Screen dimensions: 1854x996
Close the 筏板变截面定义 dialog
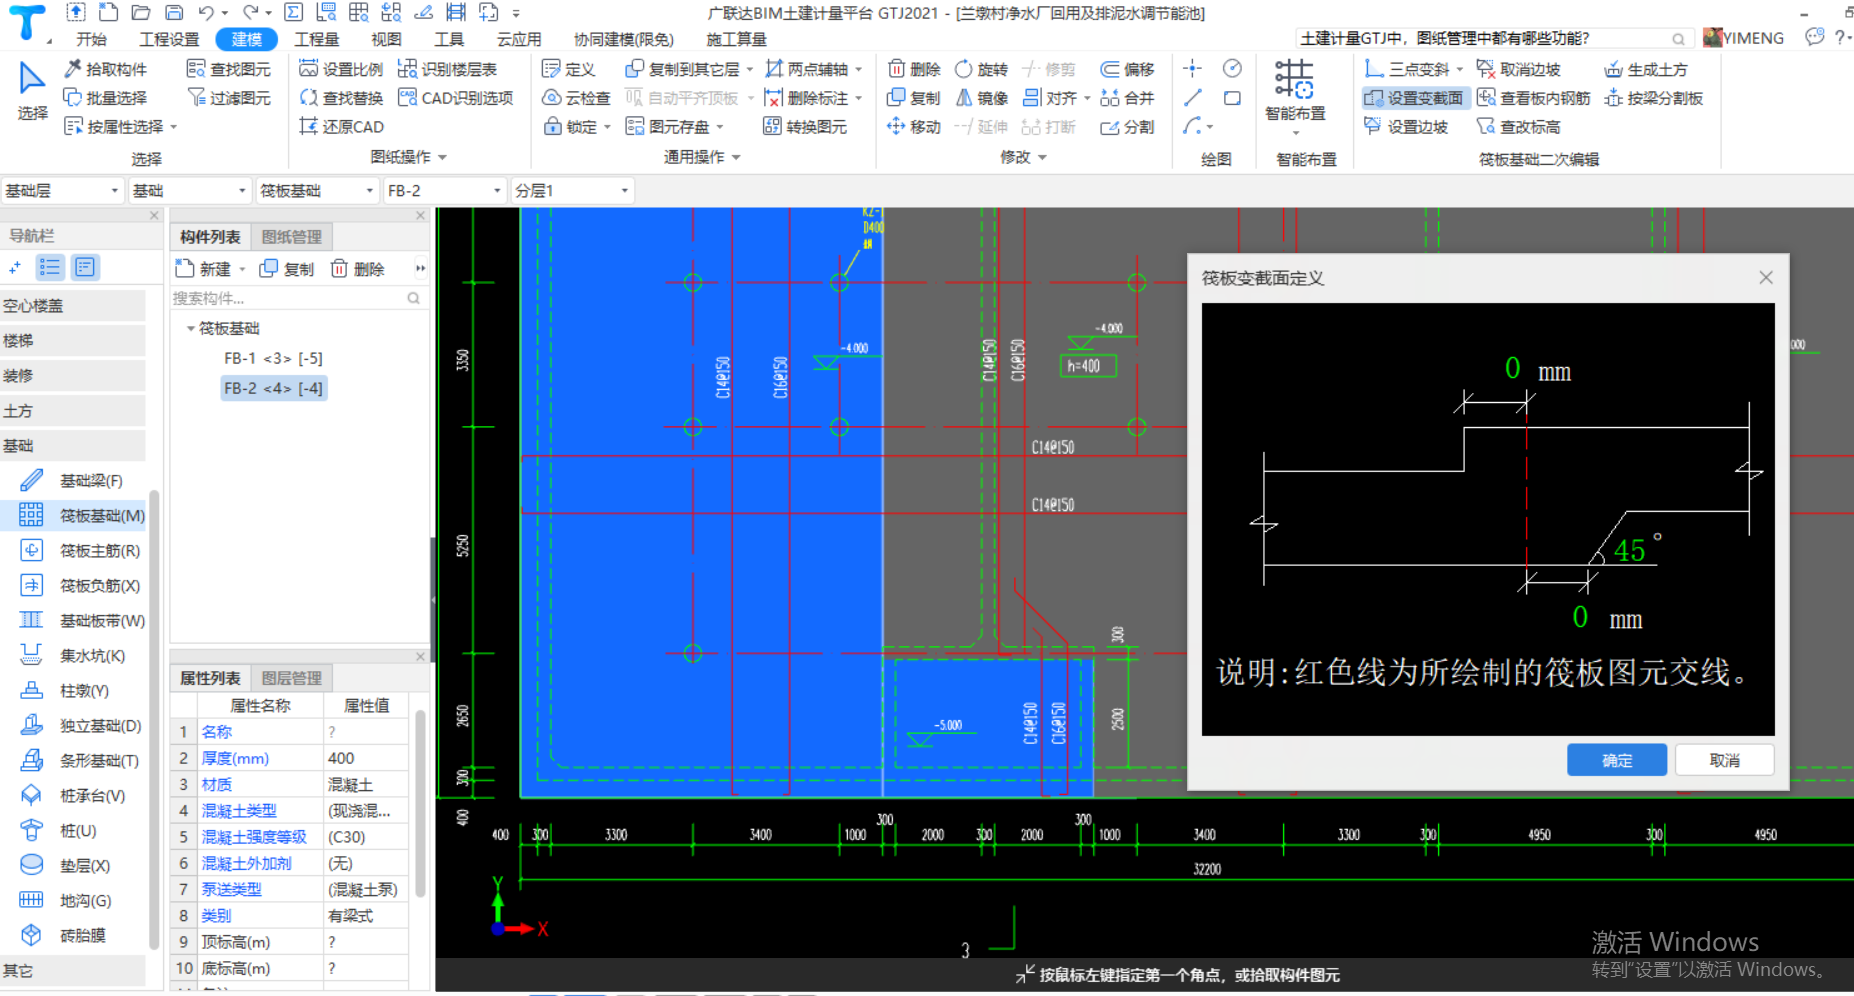pyautogui.click(x=1766, y=278)
